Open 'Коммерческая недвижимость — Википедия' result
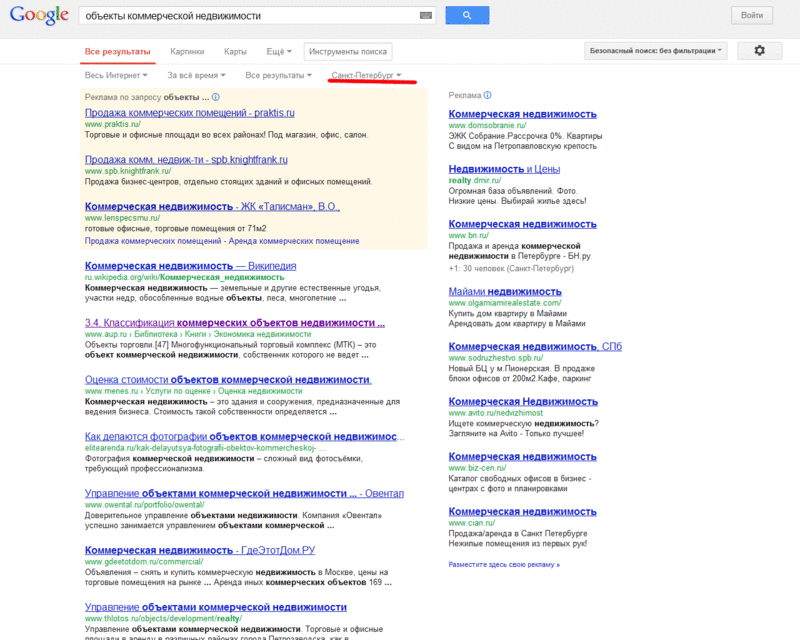 click(x=190, y=266)
